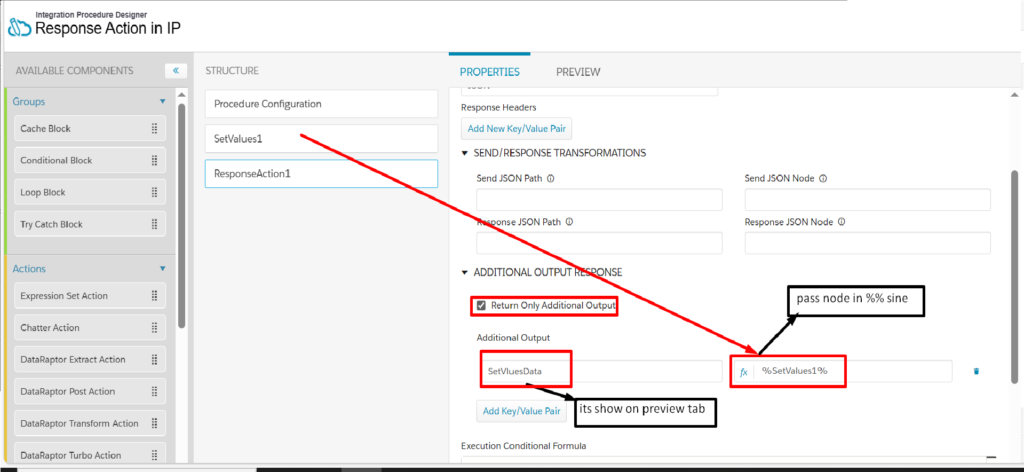The image size is (1024, 472).
Task: Select the Properties tab
Action: pos(490,72)
